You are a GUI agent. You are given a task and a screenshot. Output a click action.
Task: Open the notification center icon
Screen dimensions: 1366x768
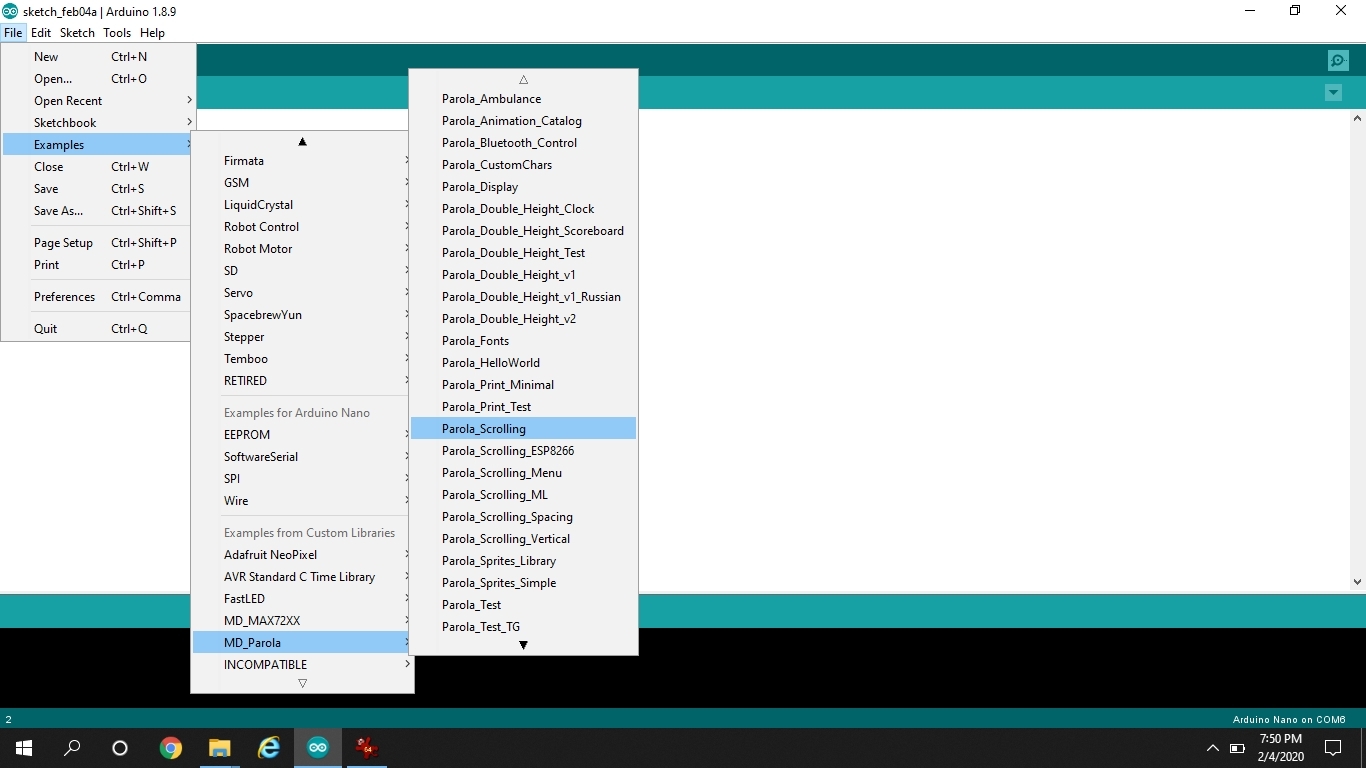1333,747
